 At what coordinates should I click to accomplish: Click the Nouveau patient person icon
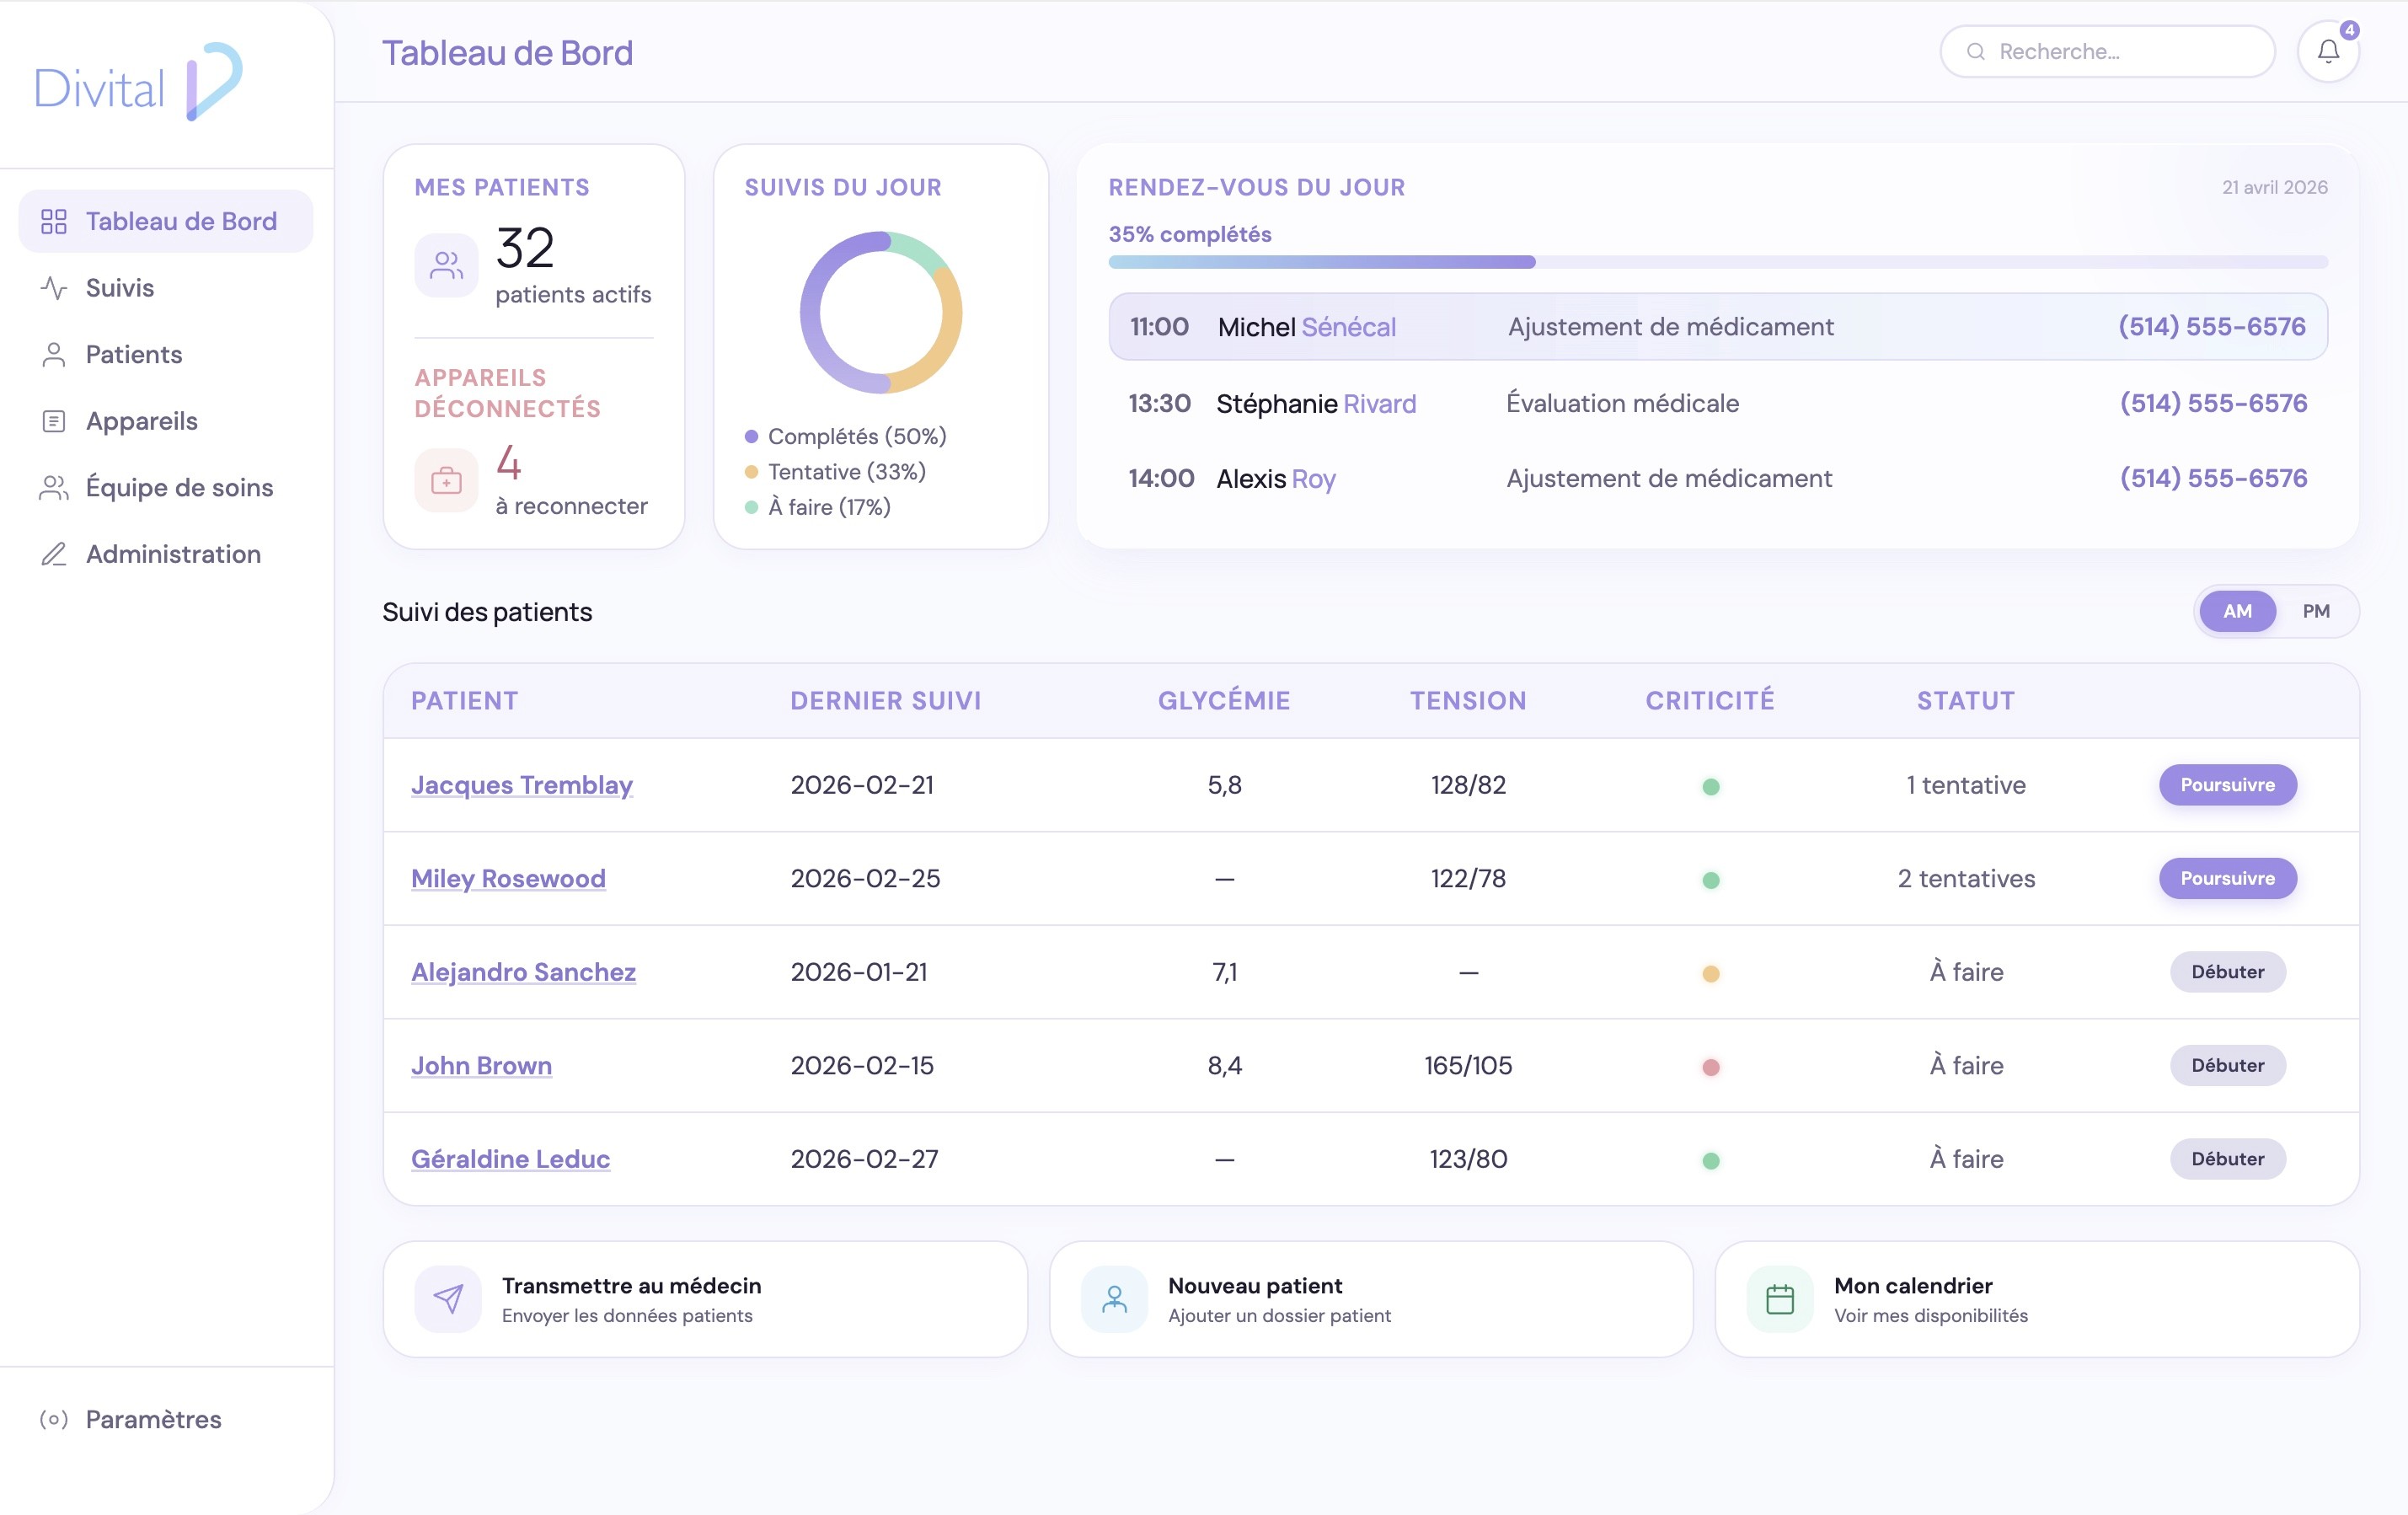pyautogui.click(x=1113, y=1298)
